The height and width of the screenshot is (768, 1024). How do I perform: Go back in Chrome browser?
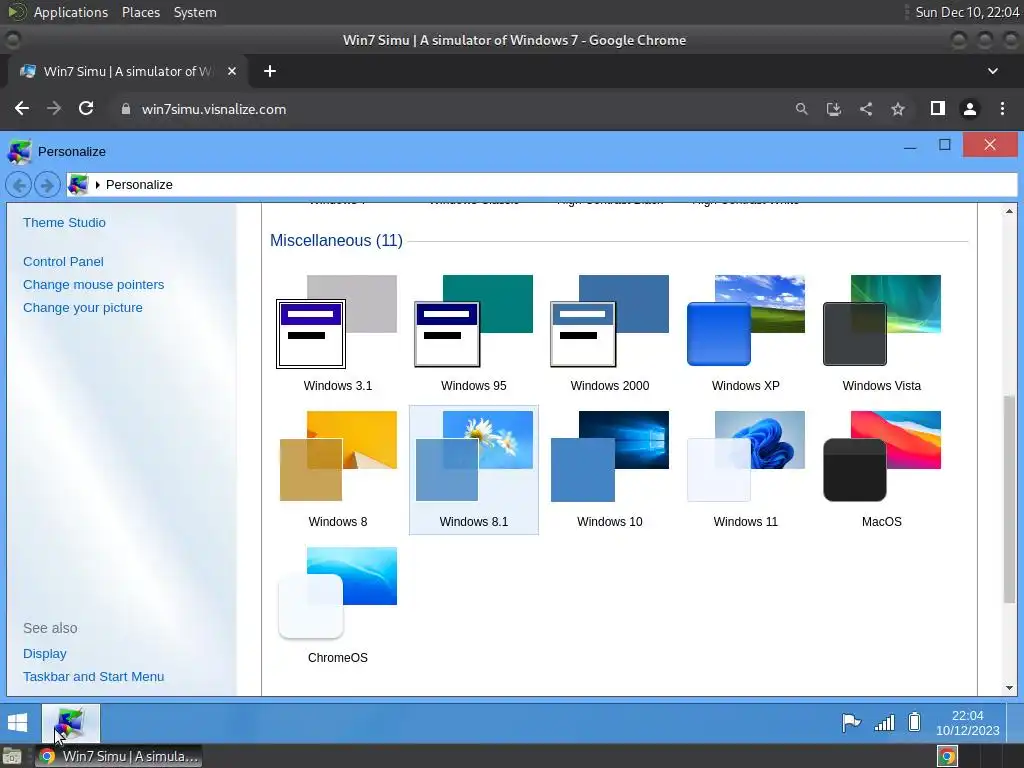click(x=22, y=109)
